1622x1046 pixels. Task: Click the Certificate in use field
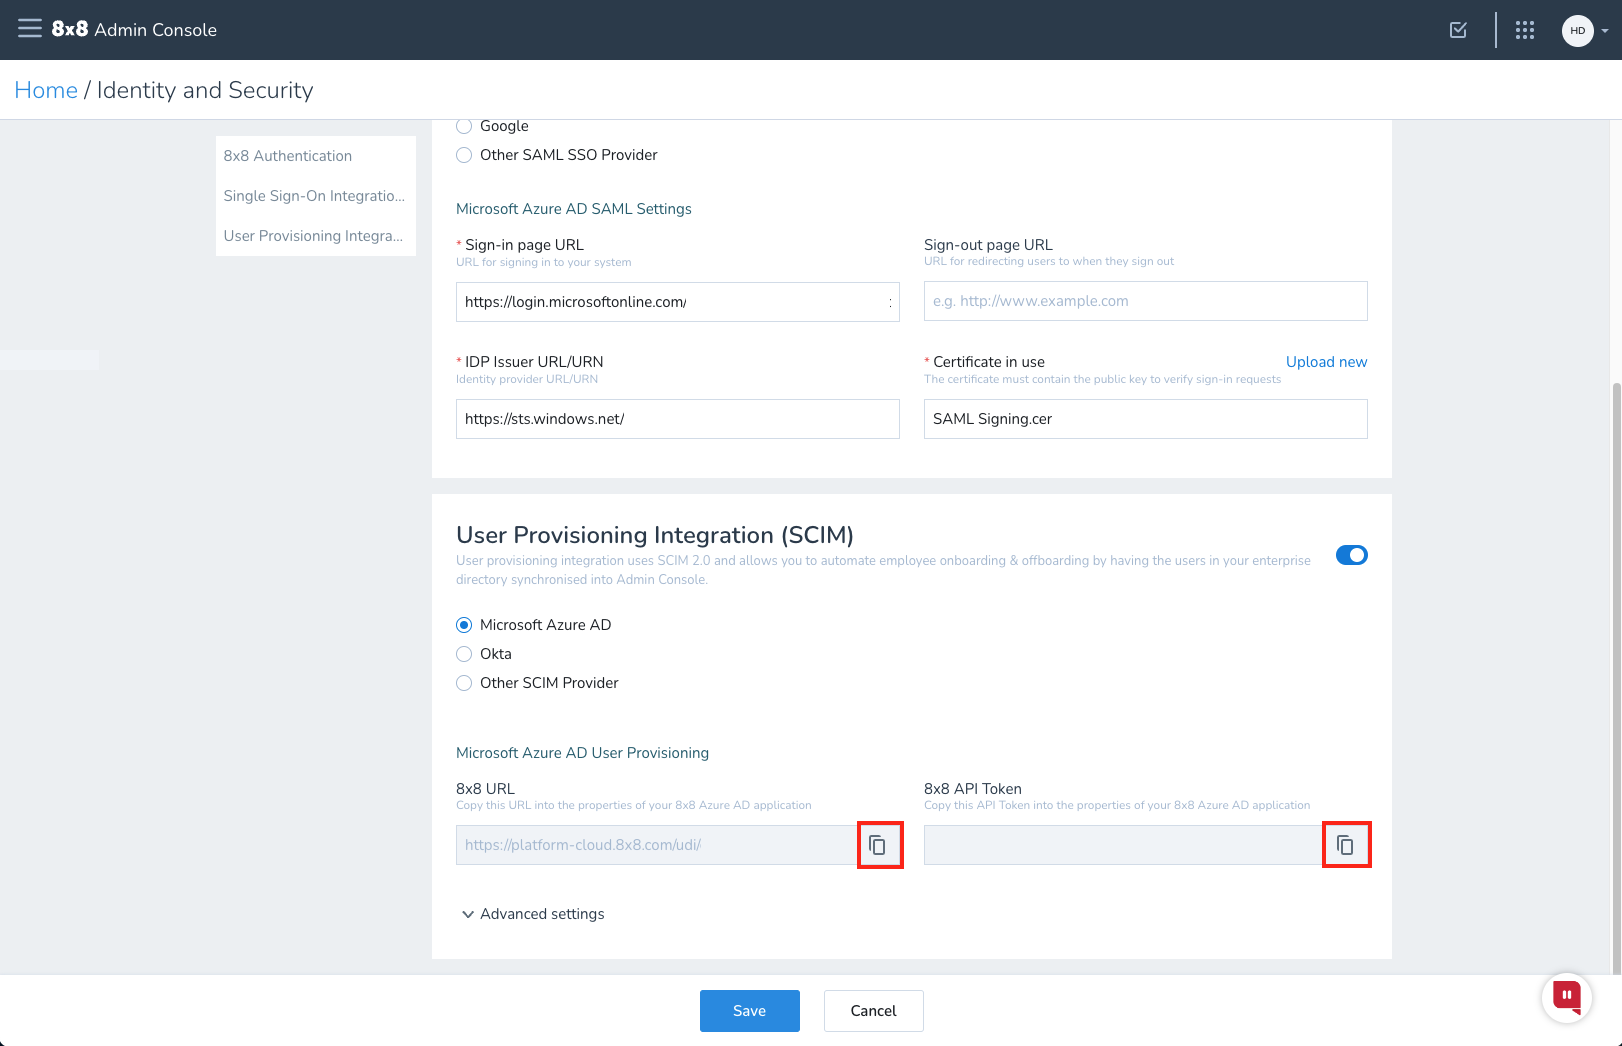click(x=1146, y=419)
